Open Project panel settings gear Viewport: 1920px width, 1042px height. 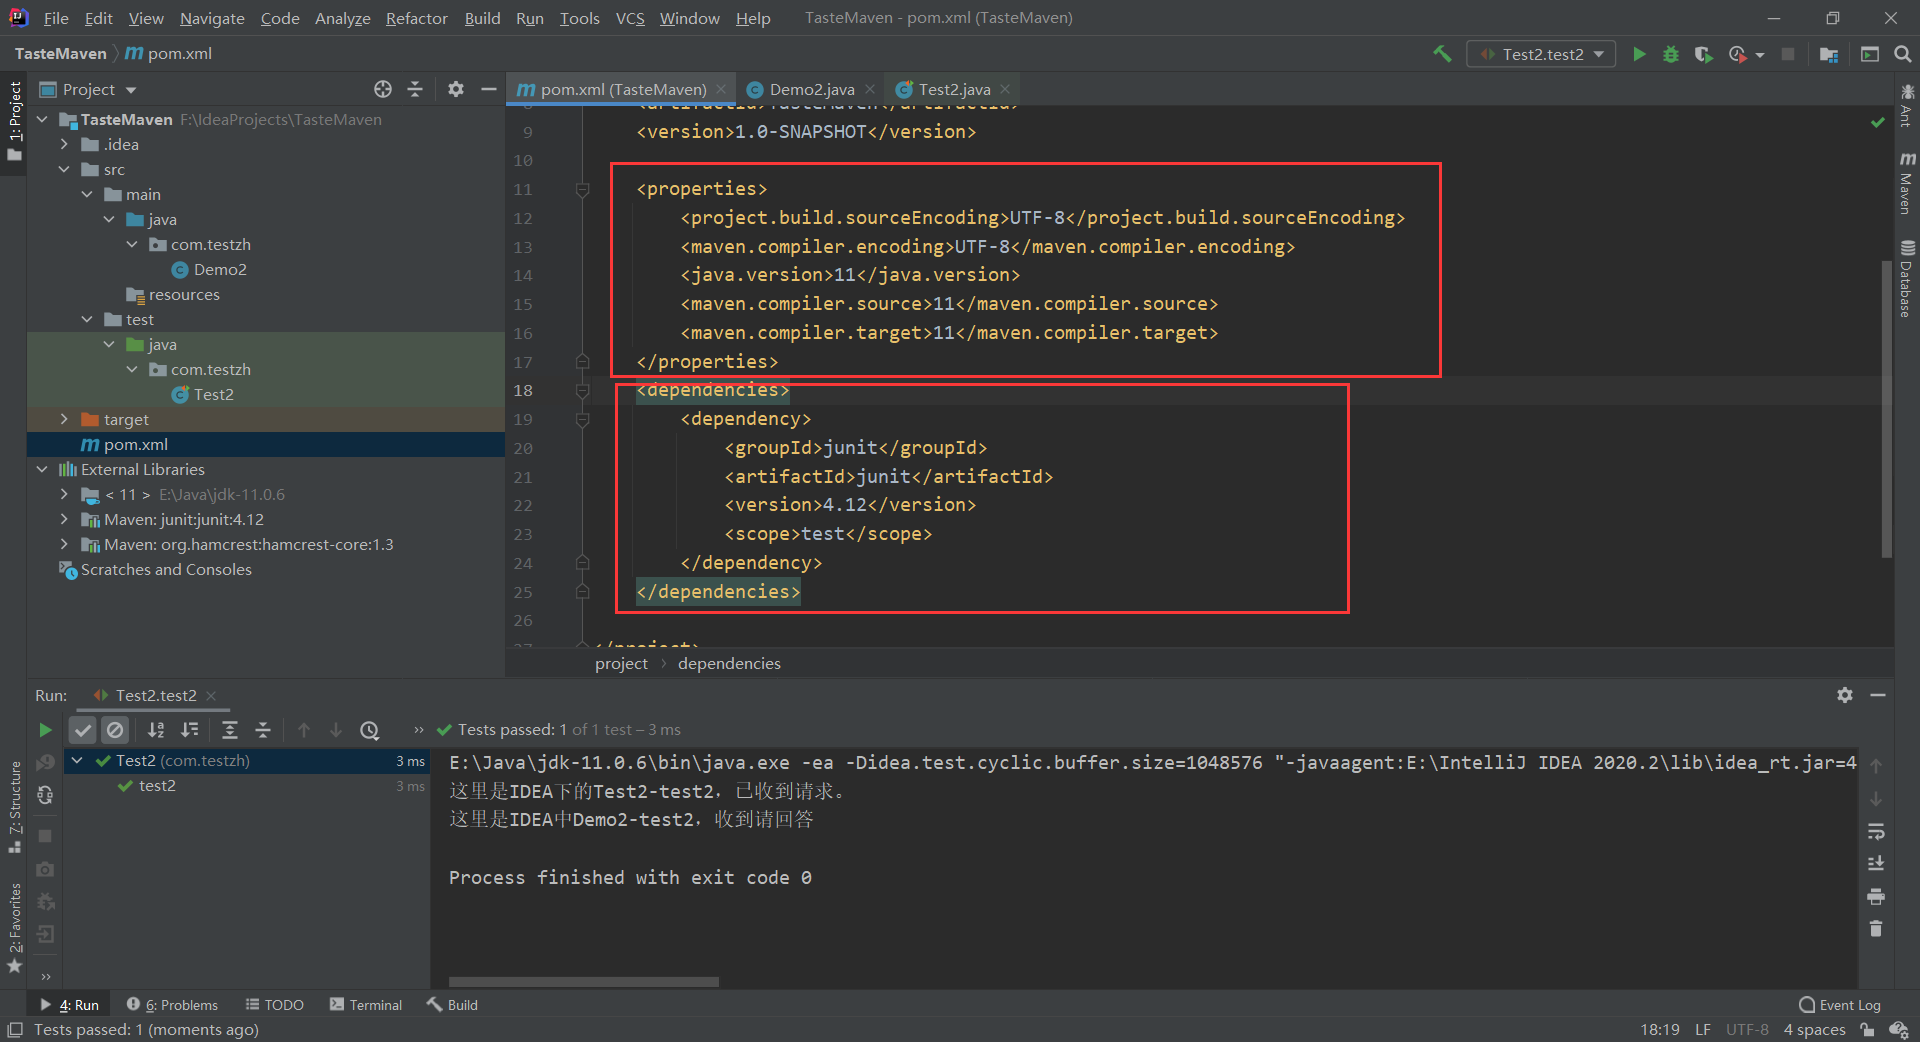click(456, 89)
